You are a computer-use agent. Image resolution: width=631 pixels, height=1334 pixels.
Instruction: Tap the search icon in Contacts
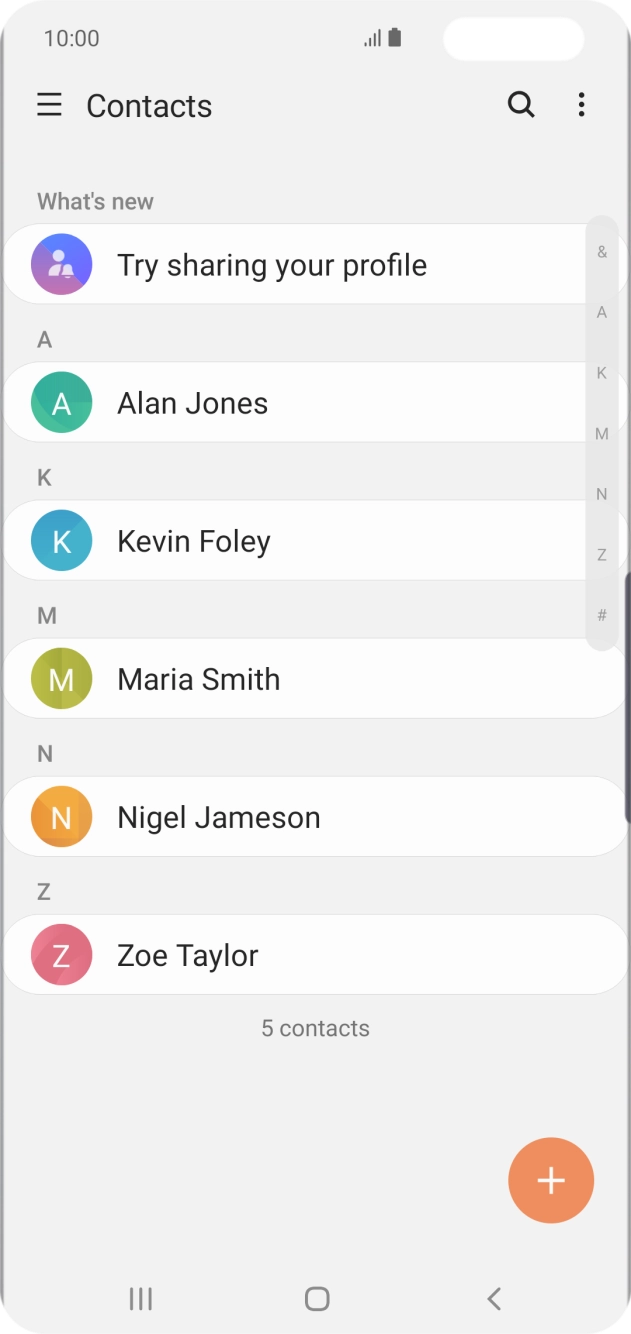pos(521,105)
